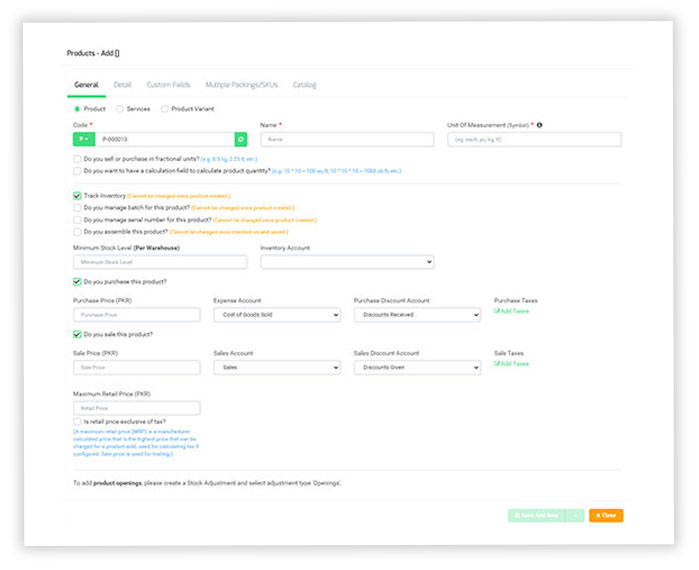Toggle the Track Inventory checkbox
The height and width of the screenshot is (570, 699).
77,196
